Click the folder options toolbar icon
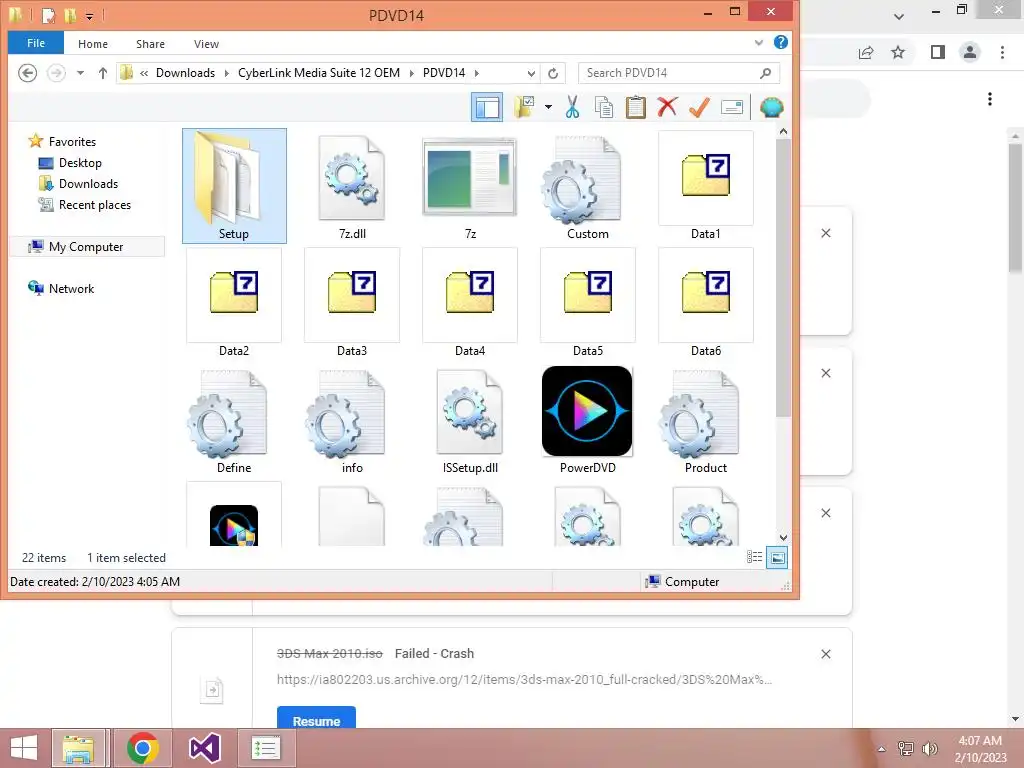The width and height of the screenshot is (1024, 768). pos(524,107)
